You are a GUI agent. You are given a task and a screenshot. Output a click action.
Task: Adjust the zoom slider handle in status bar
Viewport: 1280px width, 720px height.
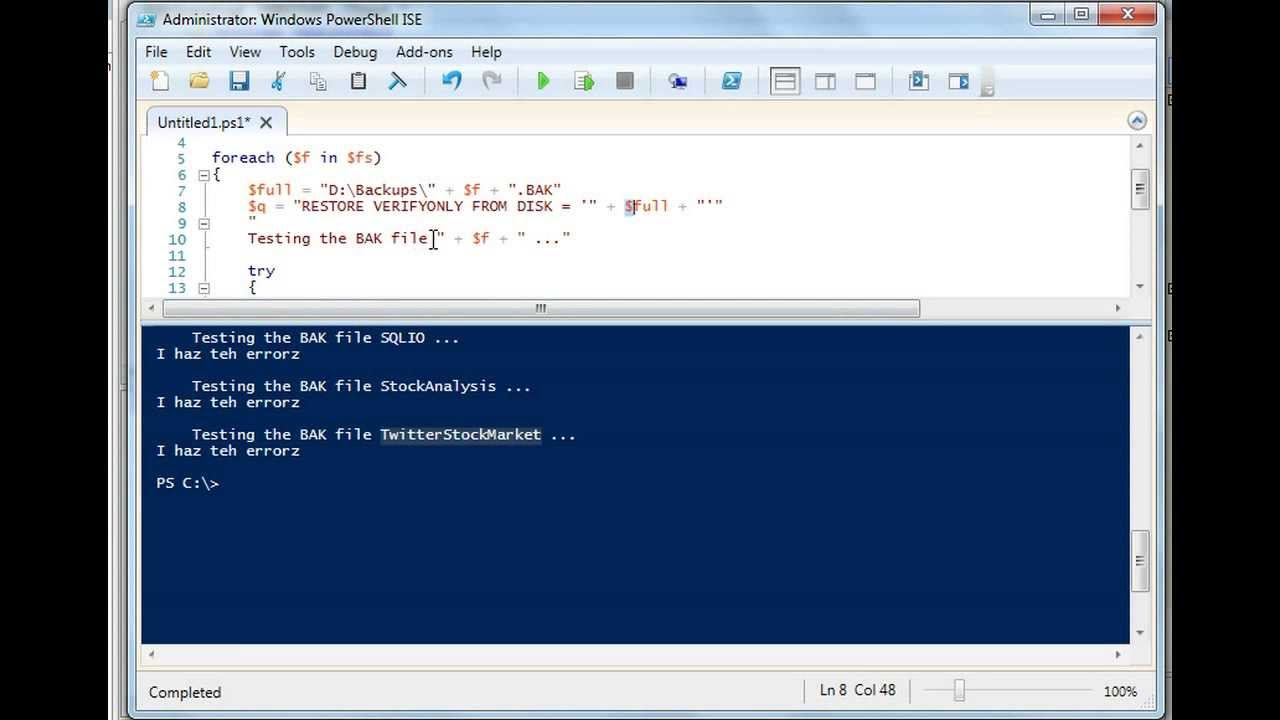959,691
